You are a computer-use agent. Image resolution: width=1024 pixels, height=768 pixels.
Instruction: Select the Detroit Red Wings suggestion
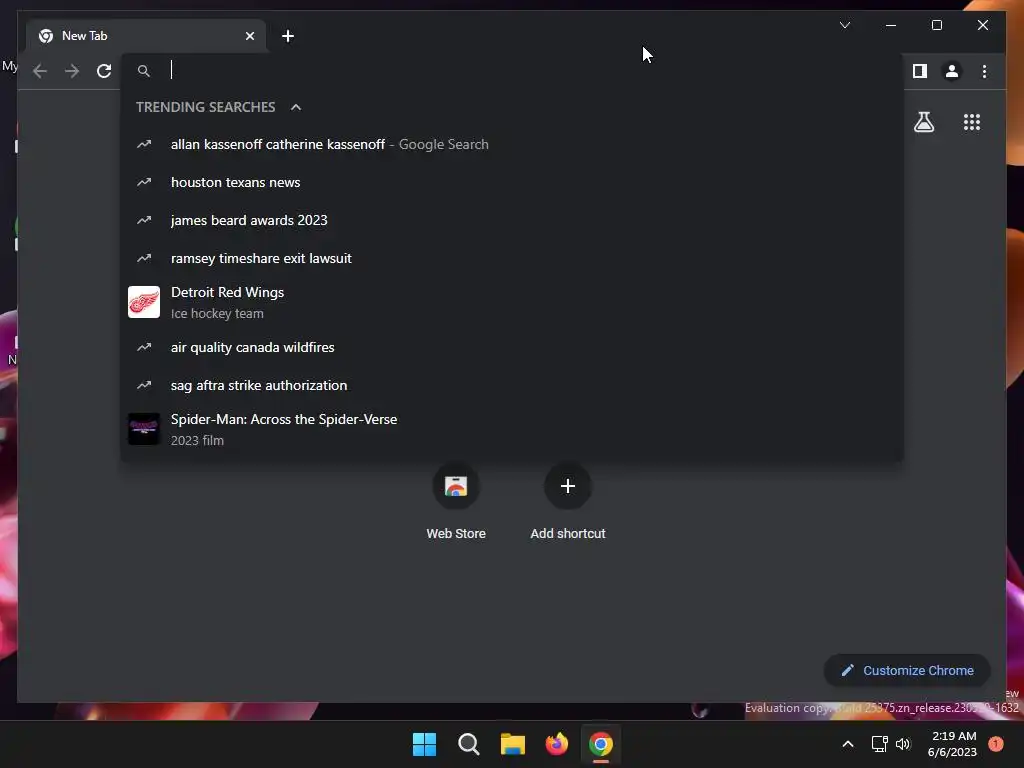[x=512, y=302]
